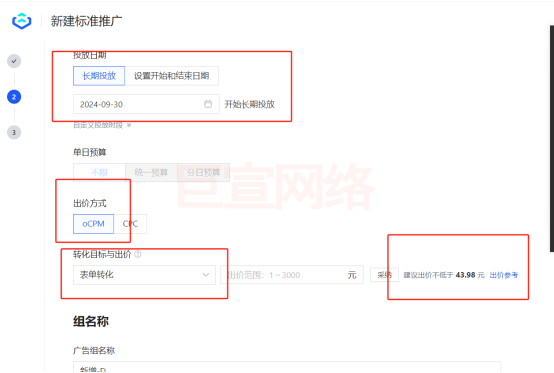Image resolution: width=554 pixels, height=373 pixels.
Task: Open calendar icon in date field
Action: 208,104
